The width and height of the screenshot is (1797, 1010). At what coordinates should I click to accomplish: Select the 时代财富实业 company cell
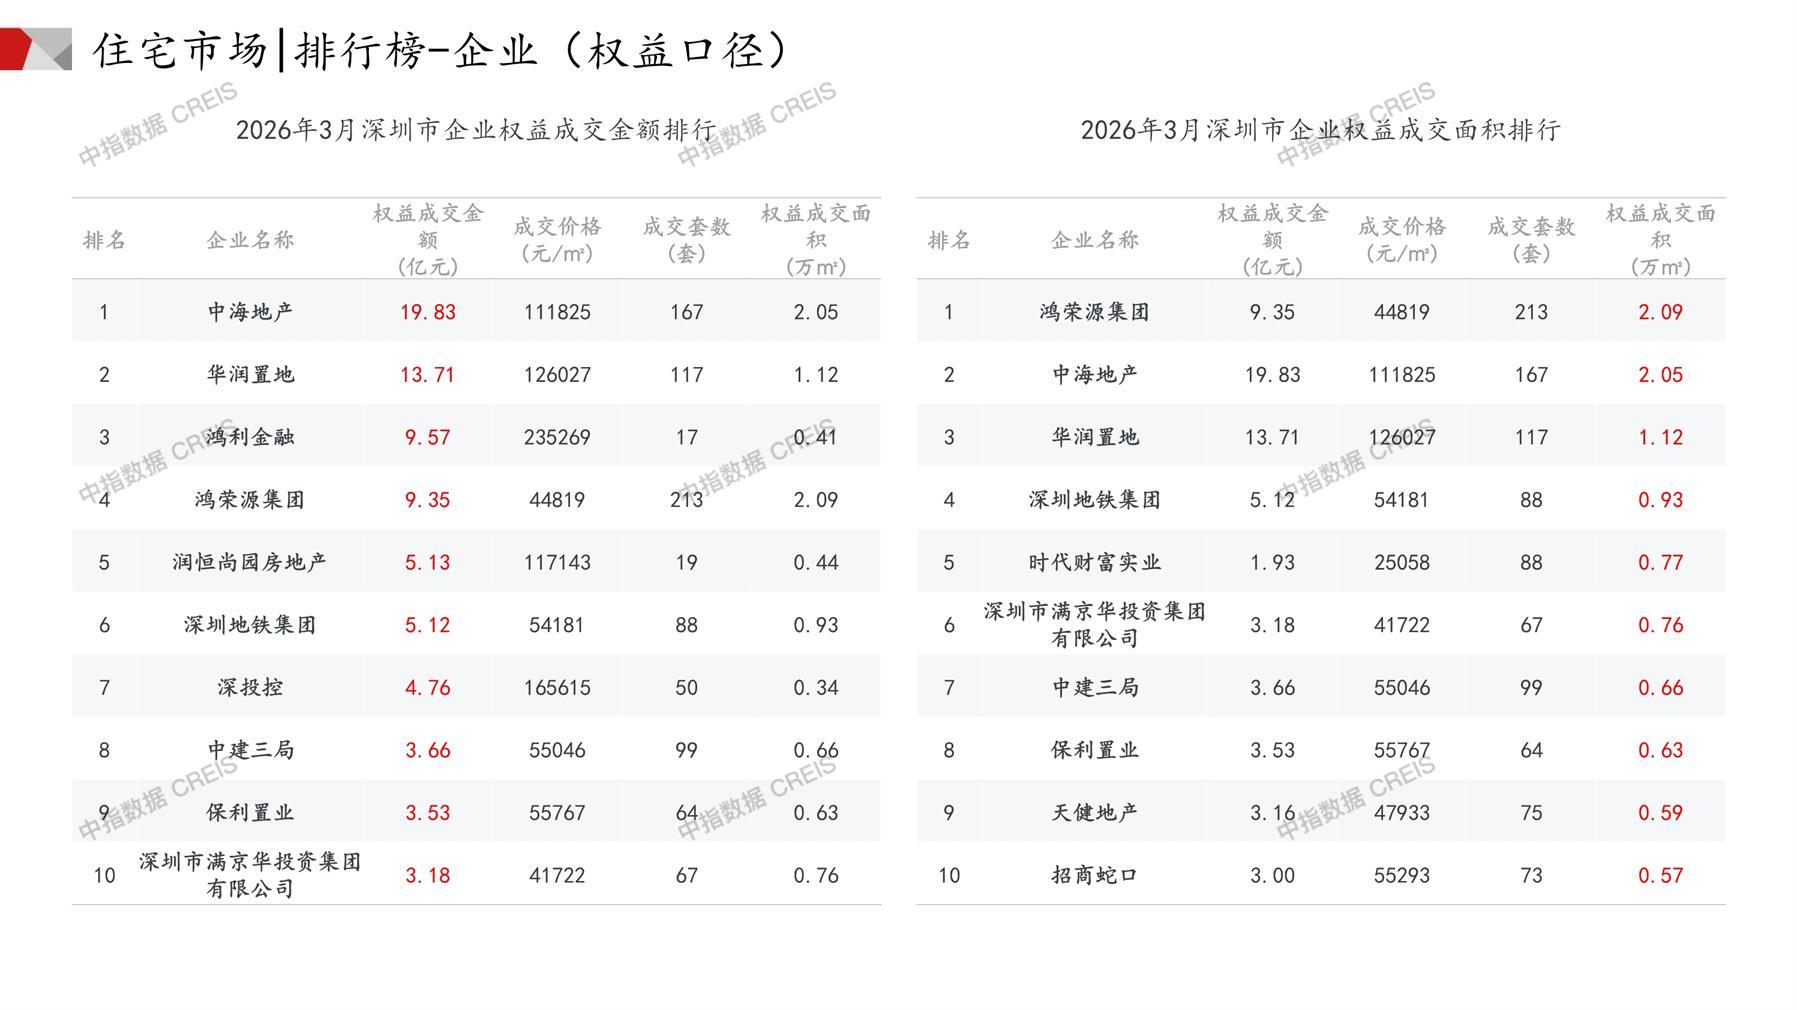click(1094, 562)
